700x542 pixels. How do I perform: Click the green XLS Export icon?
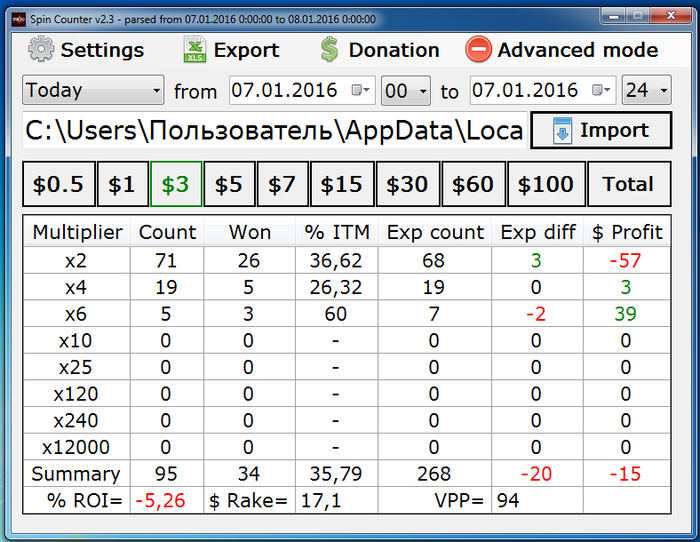195,50
